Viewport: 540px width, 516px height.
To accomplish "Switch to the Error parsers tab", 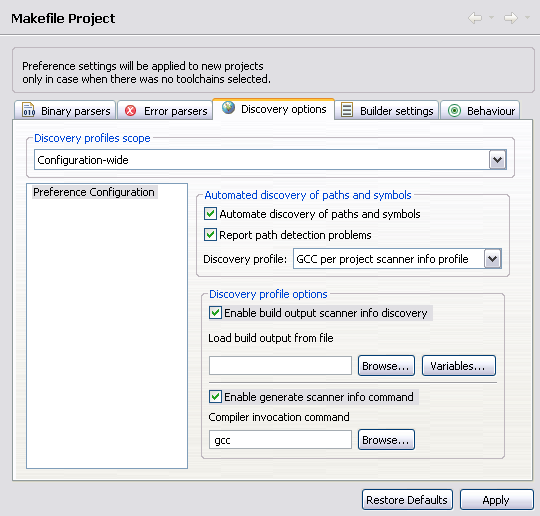I will point(165,110).
